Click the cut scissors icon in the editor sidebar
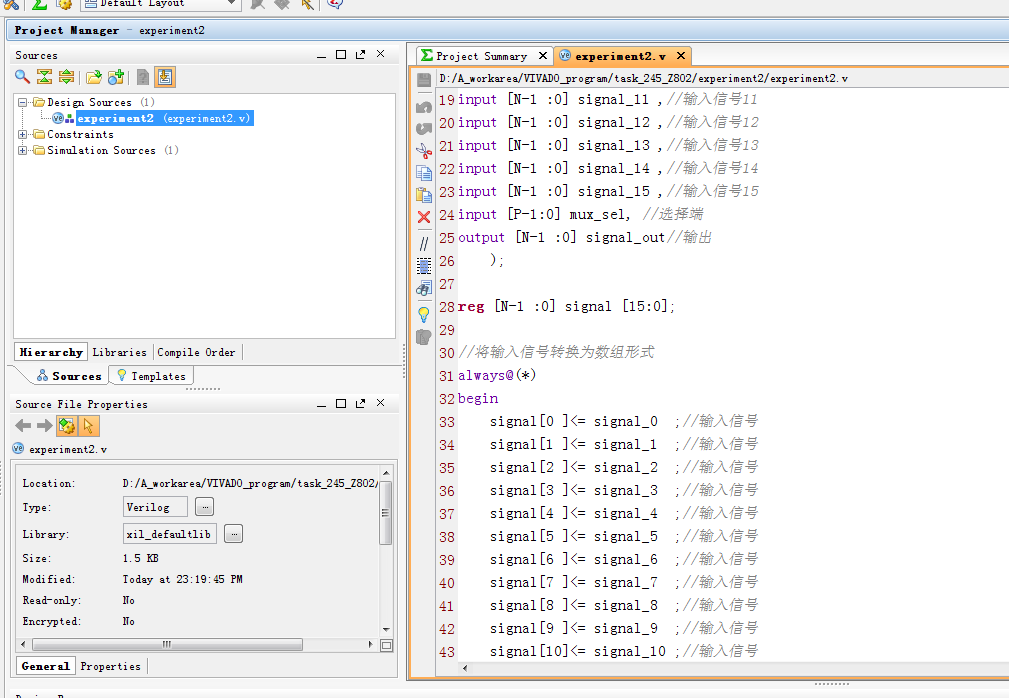1009x698 pixels. click(x=423, y=151)
